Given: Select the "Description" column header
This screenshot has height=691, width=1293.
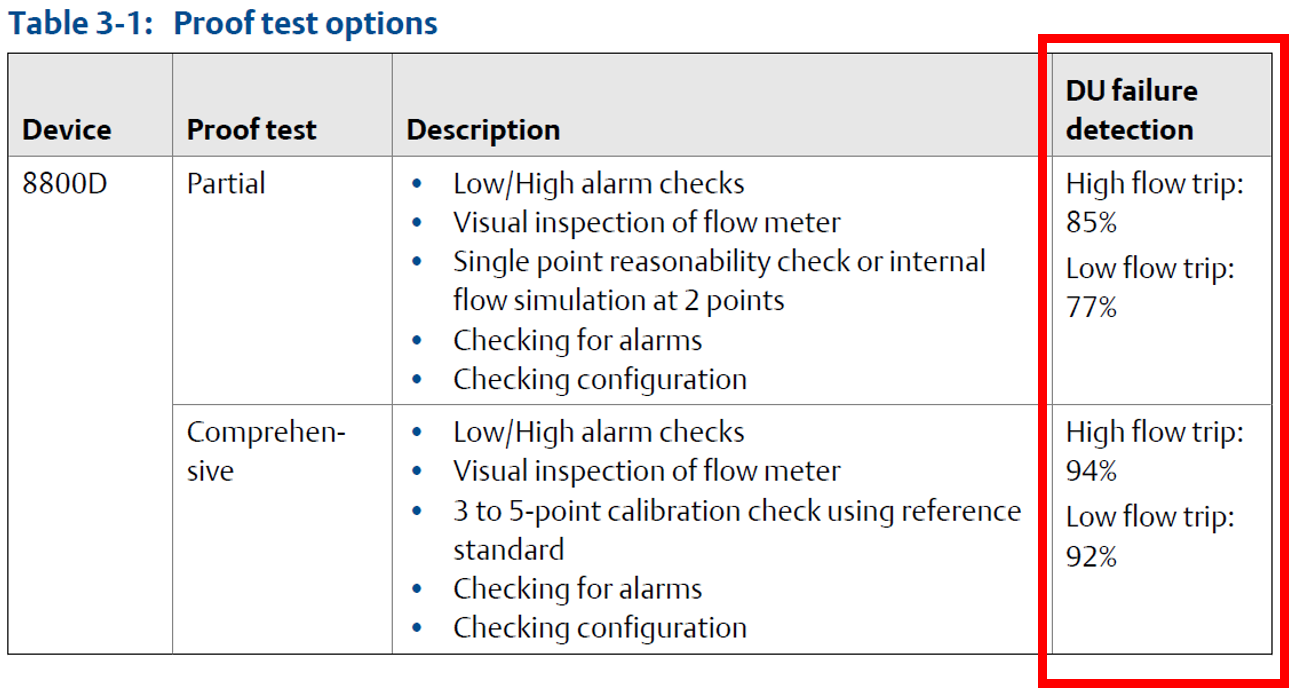Looking at the screenshot, I should pyautogui.click(x=482, y=130).
